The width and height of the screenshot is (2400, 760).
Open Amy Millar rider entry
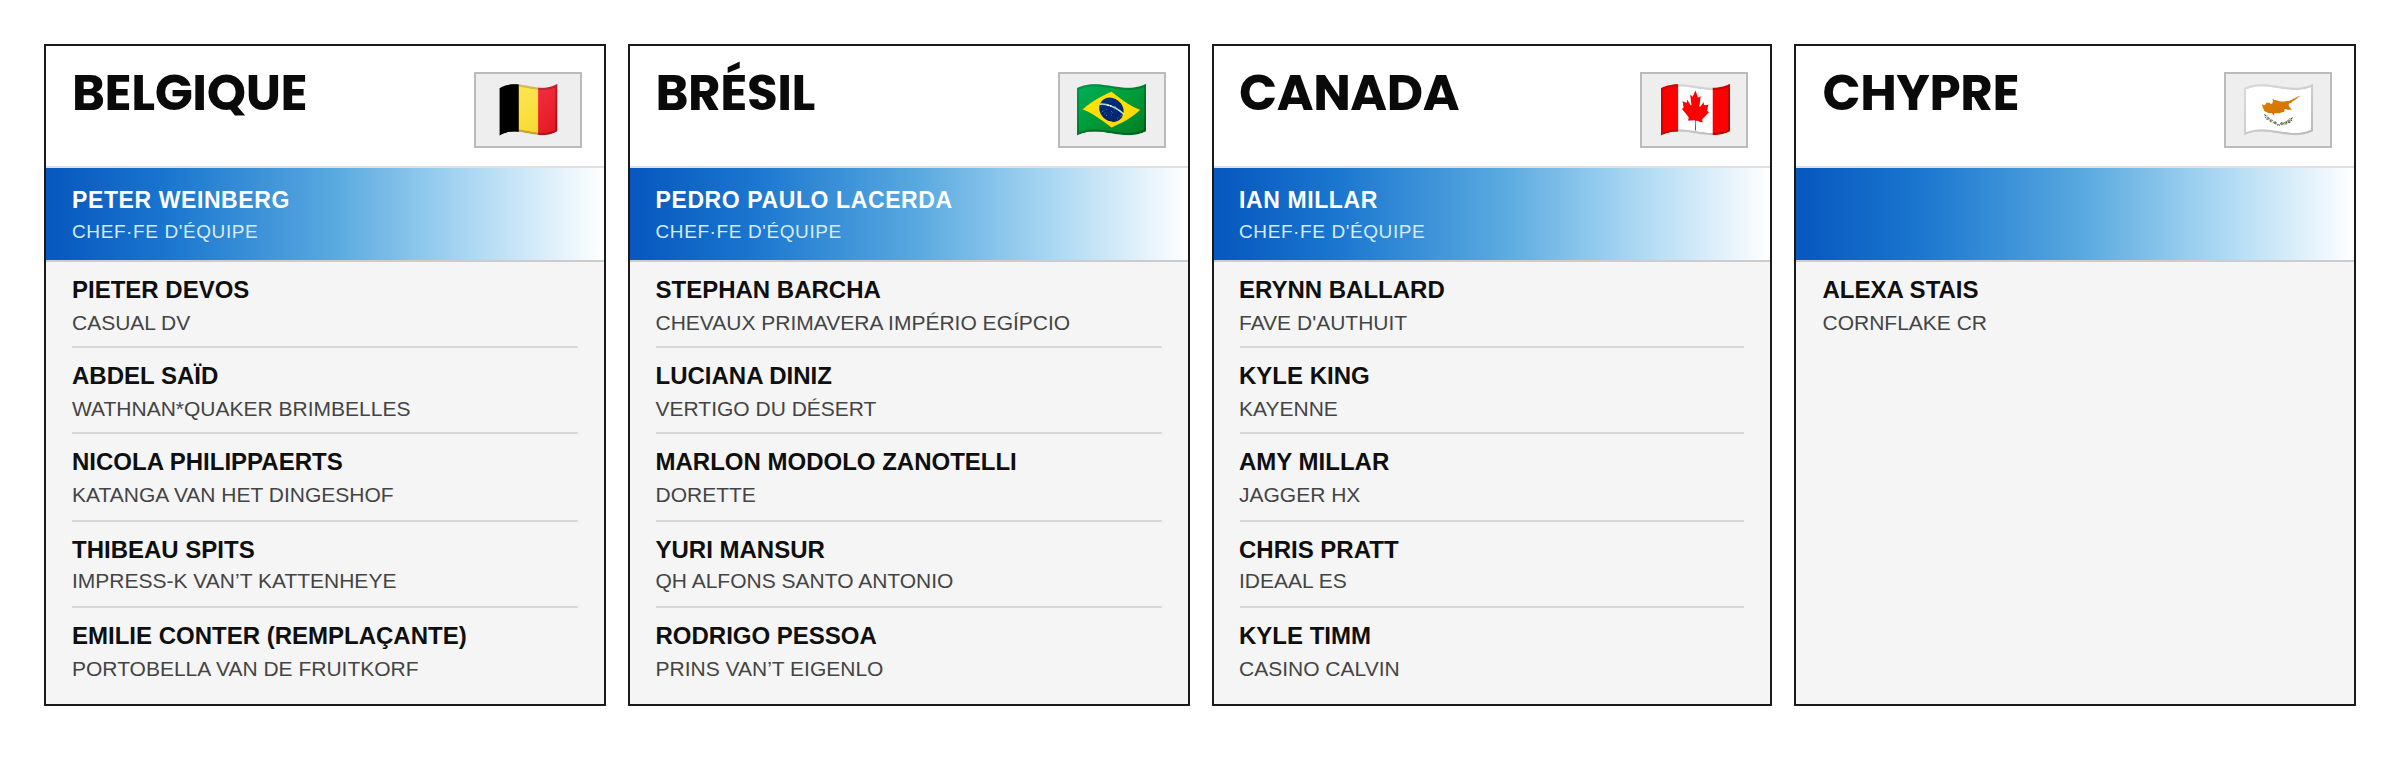1492,477
